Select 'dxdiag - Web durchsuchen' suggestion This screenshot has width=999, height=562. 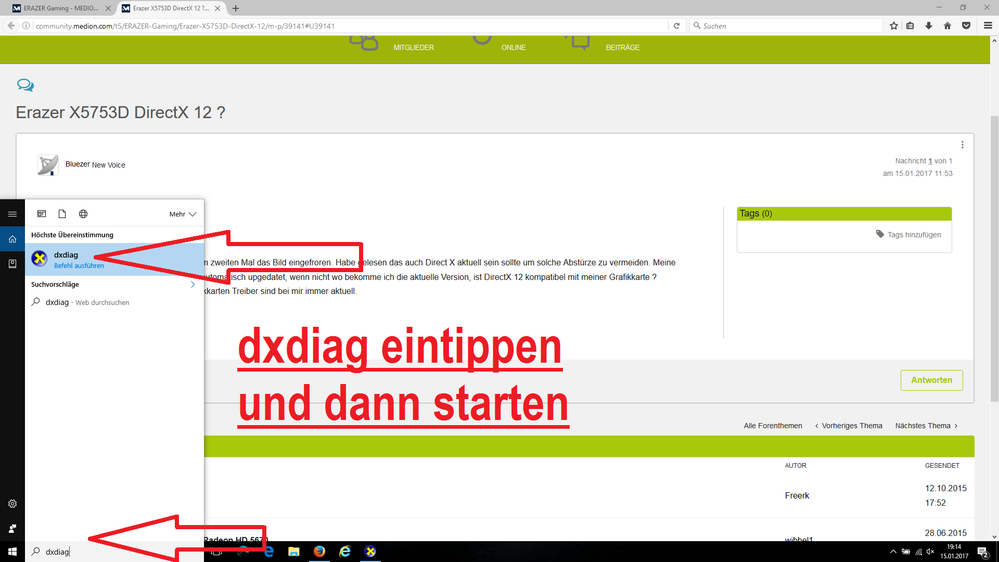click(x=115, y=302)
